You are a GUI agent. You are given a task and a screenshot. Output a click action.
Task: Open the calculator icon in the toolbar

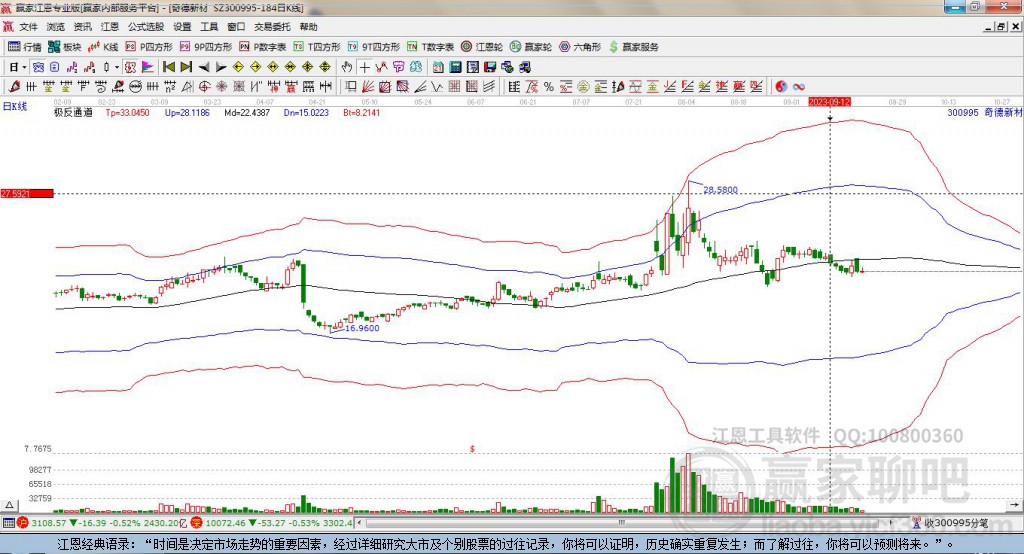pos(456,67)
